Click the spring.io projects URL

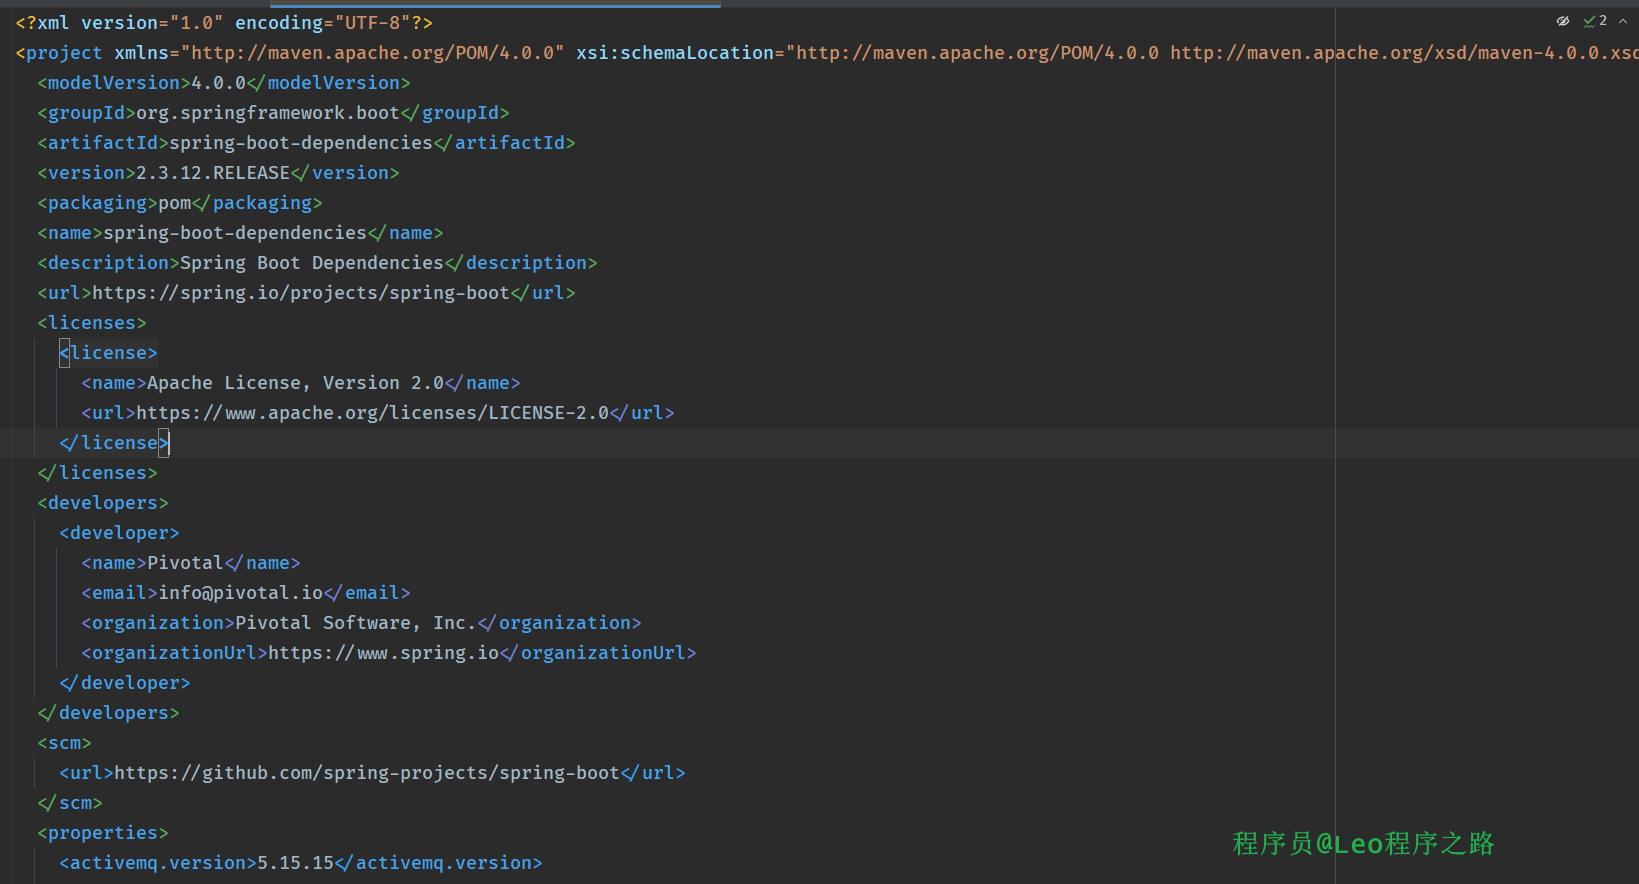click(301, 293)
